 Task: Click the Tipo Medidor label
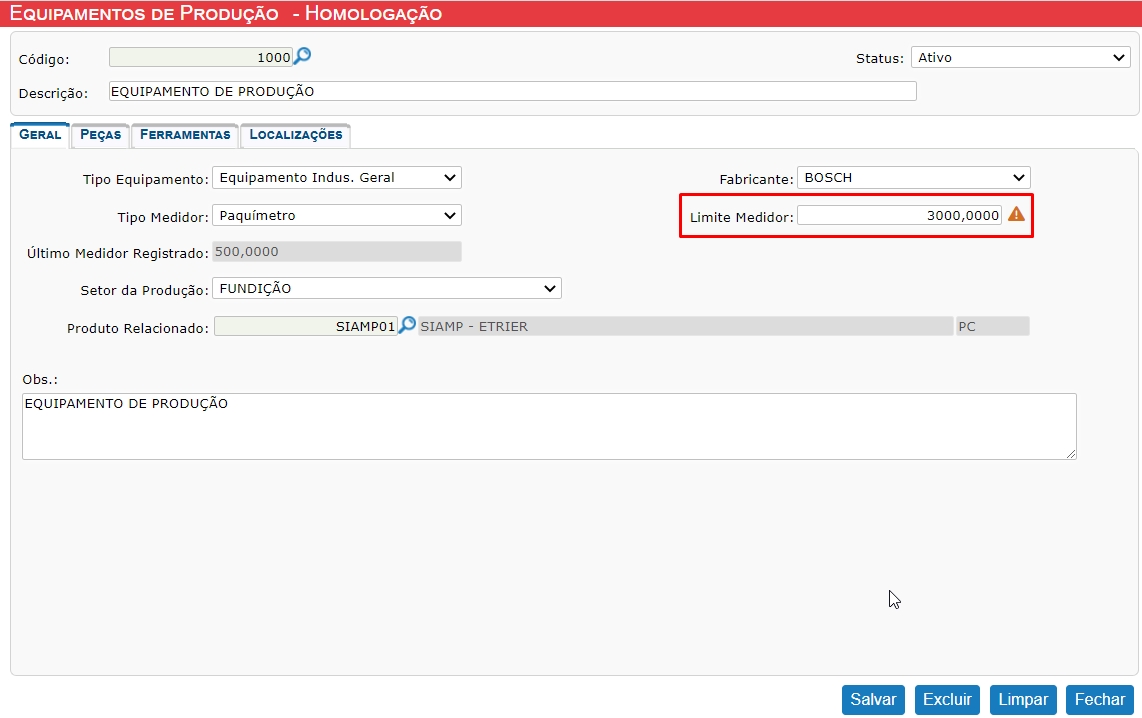point(162,217)
